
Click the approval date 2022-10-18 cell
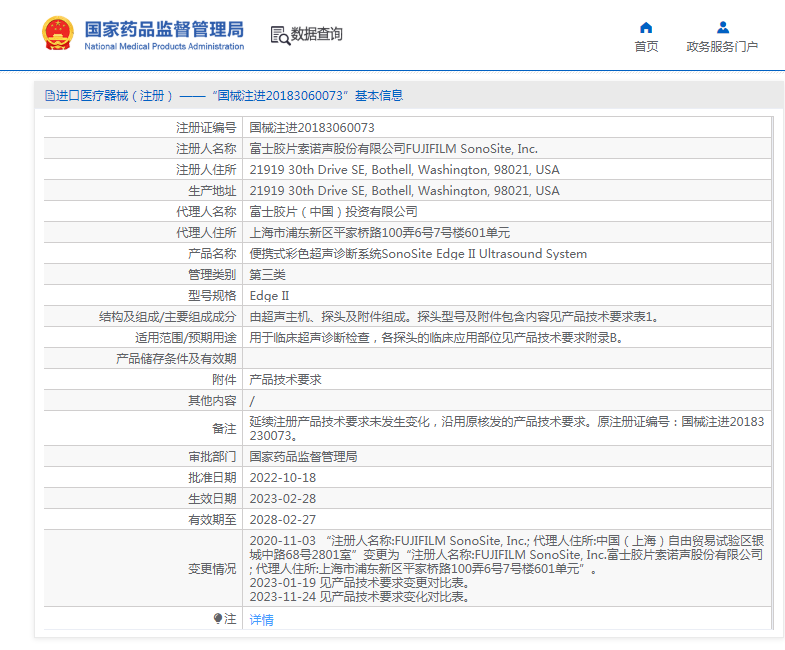click(282, 478)
